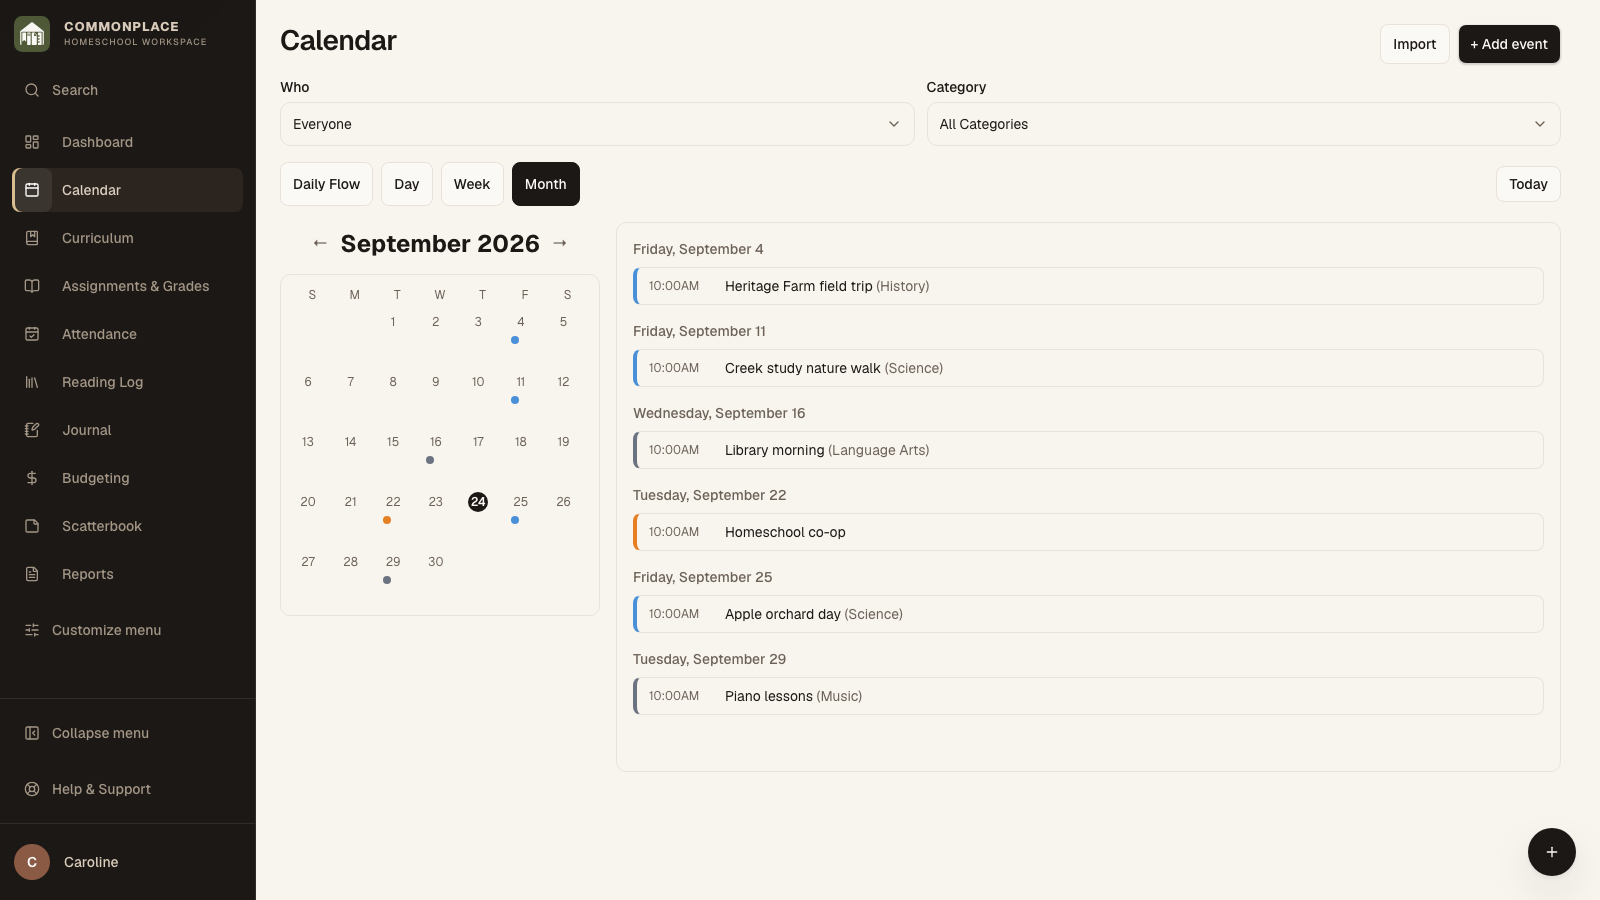Open Library morning event
This screenshot has height=900, width=1600.
(1088, 450)
